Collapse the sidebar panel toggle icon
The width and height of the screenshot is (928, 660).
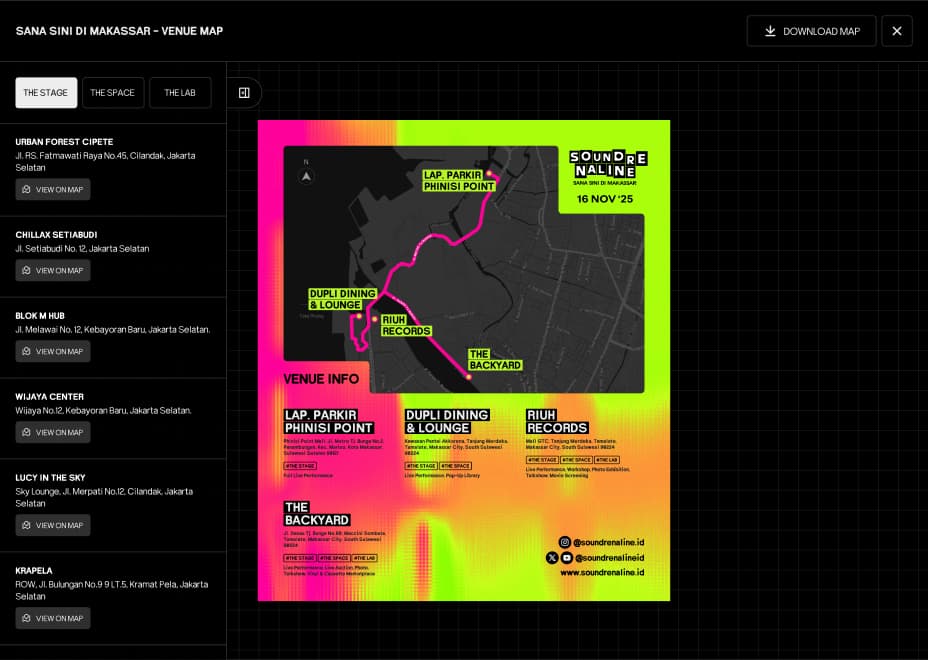tap(244, 93)
